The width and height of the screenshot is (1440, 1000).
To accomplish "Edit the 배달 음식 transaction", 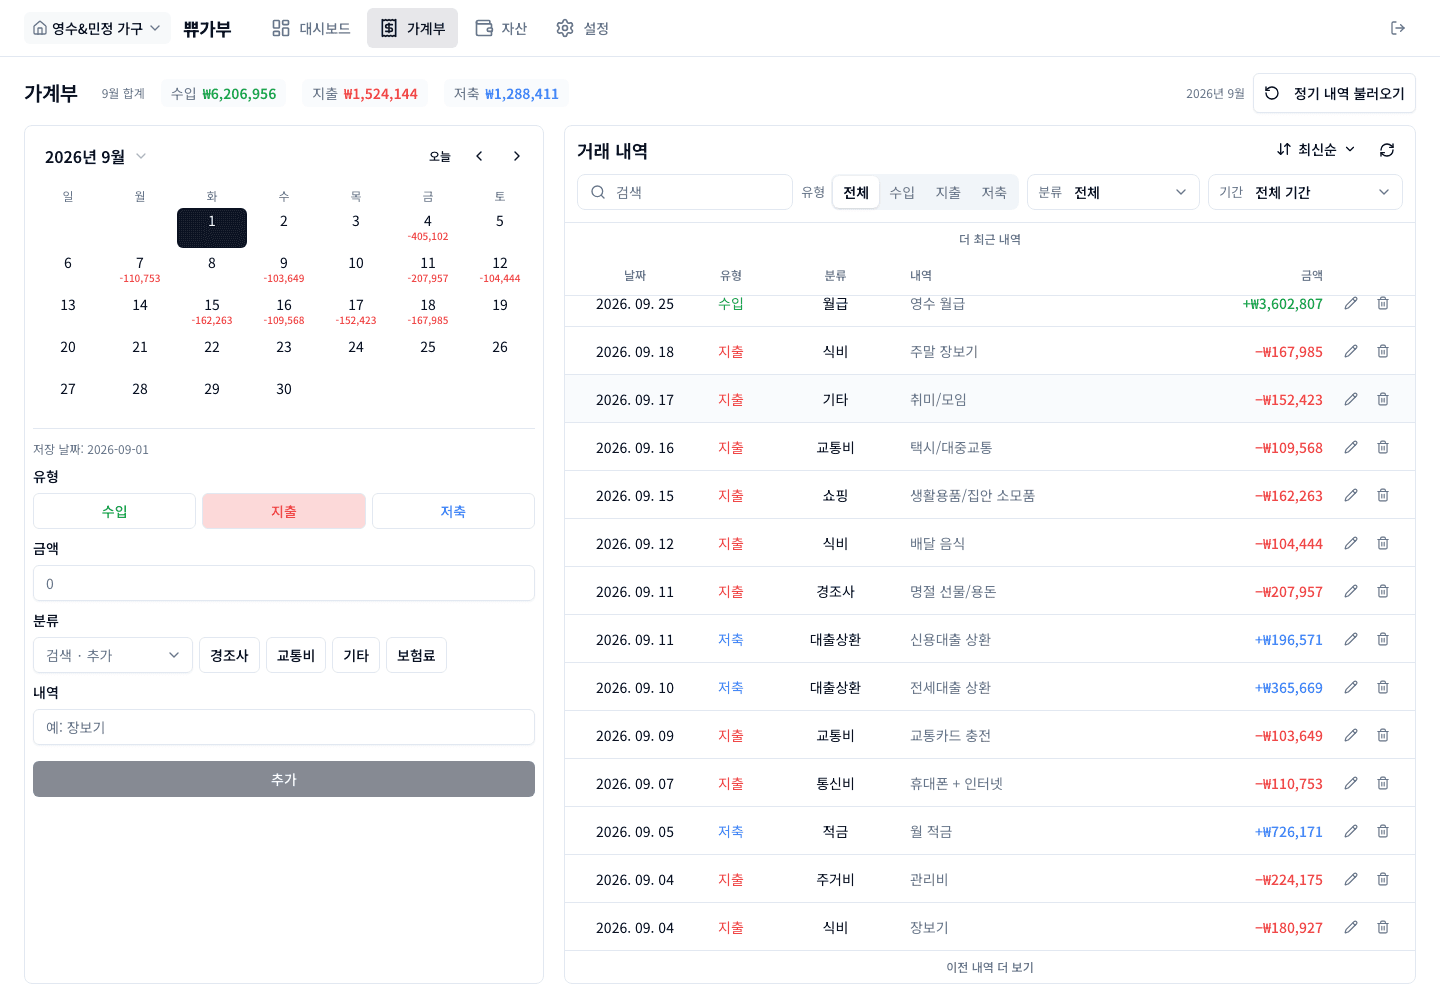I will (1351, 543).
